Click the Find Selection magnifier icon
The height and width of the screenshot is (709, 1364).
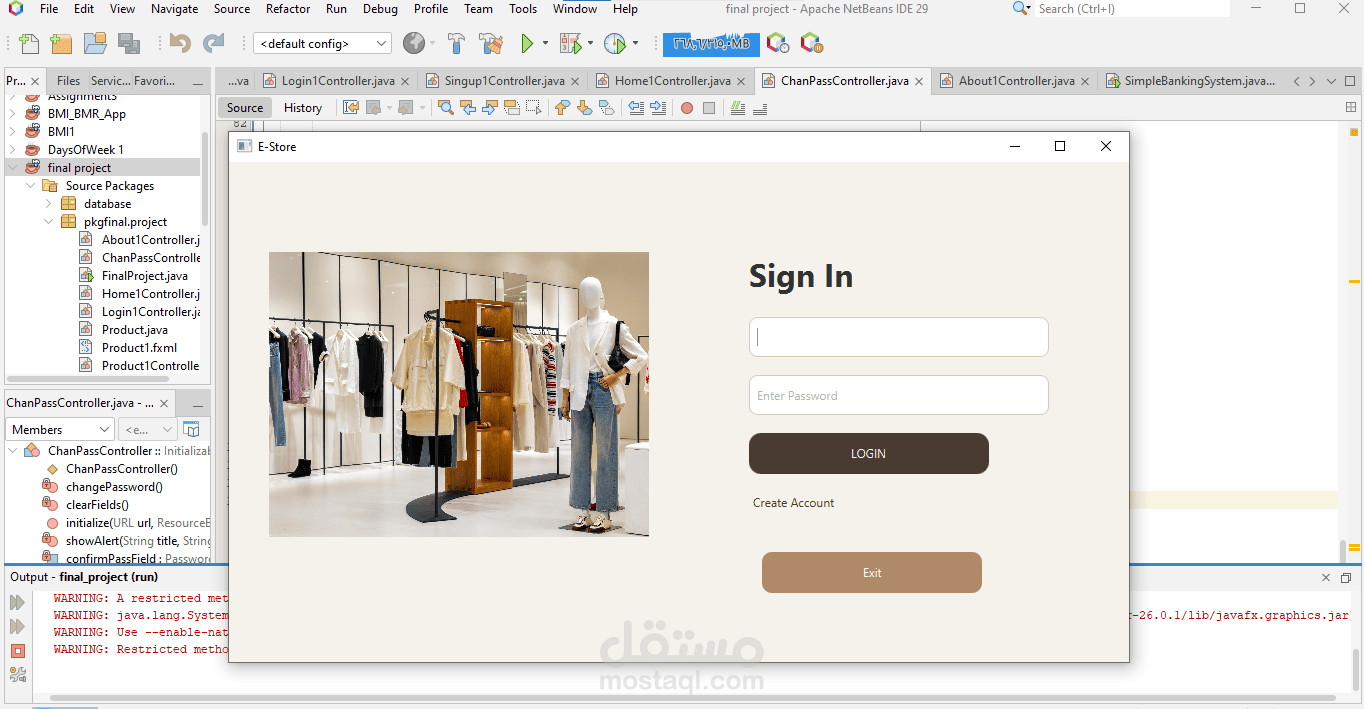pyautogui.click(x=446, y=108)
